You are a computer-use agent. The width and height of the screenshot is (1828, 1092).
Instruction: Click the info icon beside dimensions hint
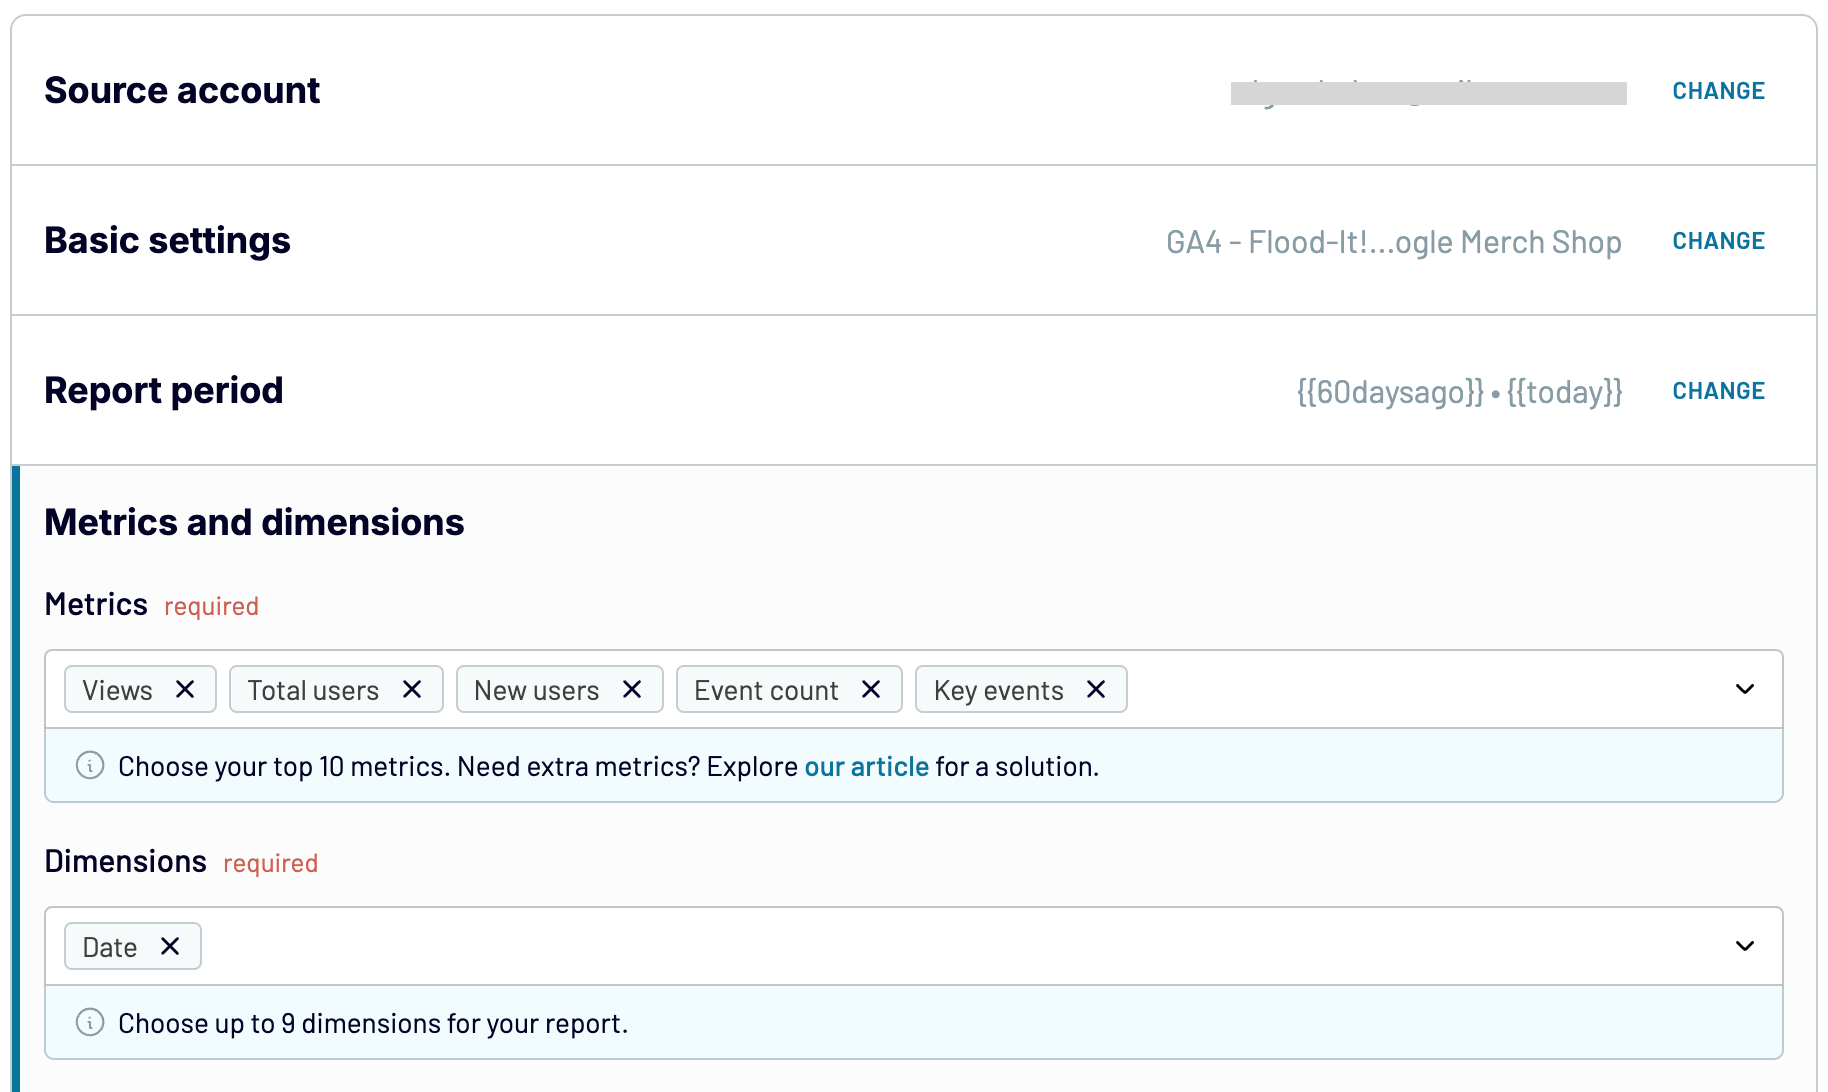(90, 1023)
